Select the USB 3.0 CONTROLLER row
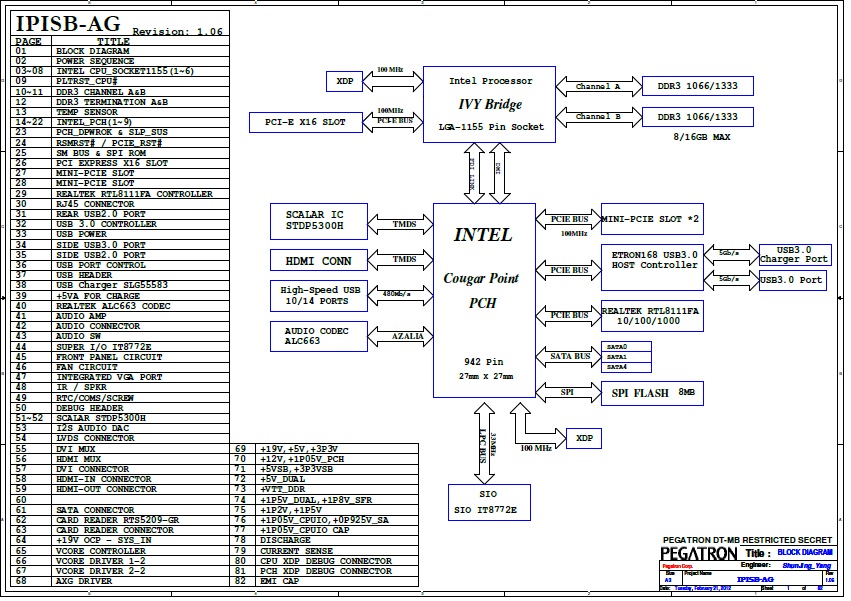Image resolution: width=851 pixels, height=601 pixels. [x=120, y=224]
